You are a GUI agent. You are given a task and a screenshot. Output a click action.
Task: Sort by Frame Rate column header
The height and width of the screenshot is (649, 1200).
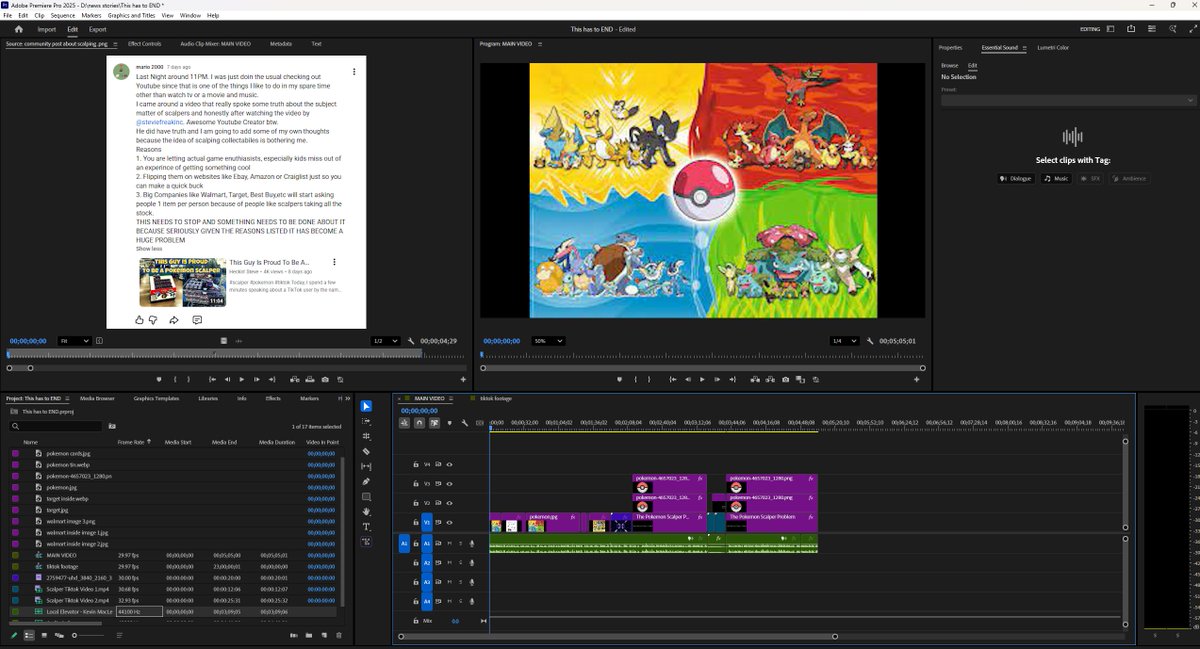[131, 441]
